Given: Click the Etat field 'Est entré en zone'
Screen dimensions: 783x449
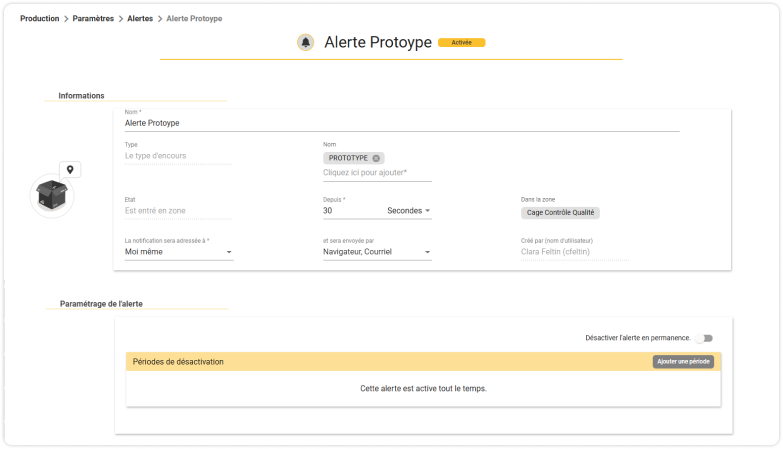Looking at the screenshot, I should (x=178, y=211).
